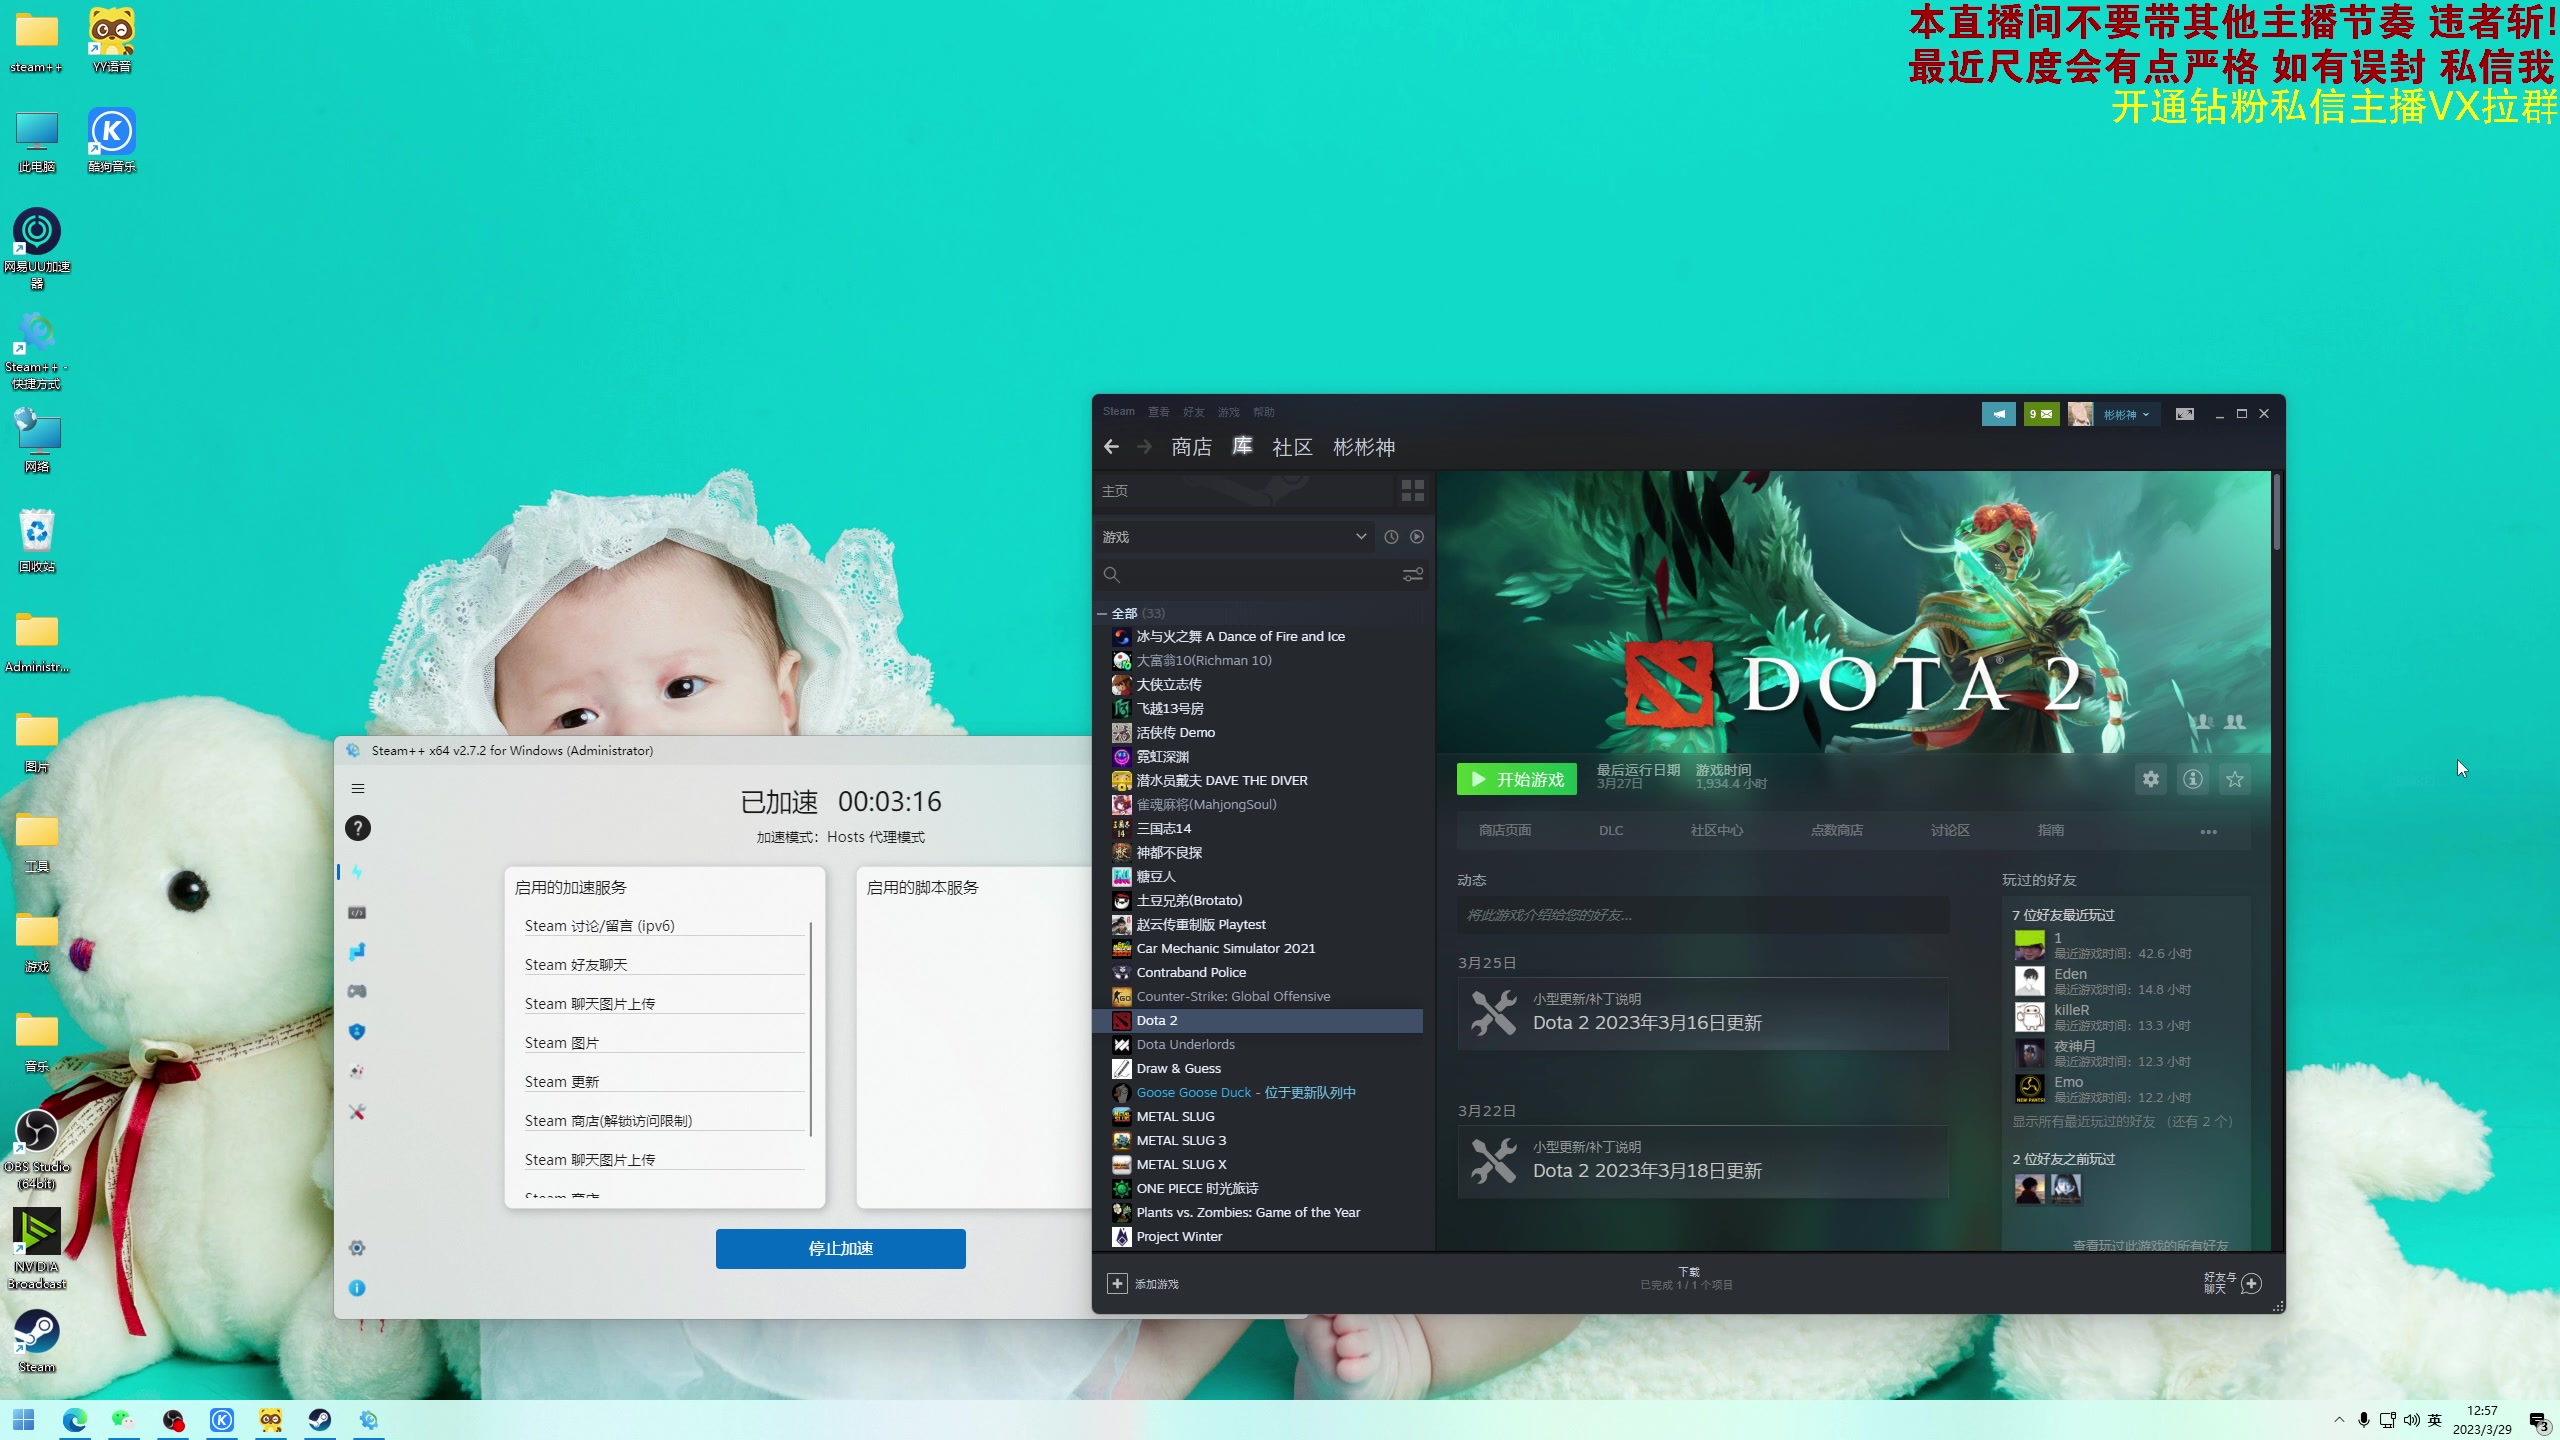Viewport: 2560px width, 1440px height.
Task: Toggle recent-games clock filter in library
Action: coord(1391,537)
